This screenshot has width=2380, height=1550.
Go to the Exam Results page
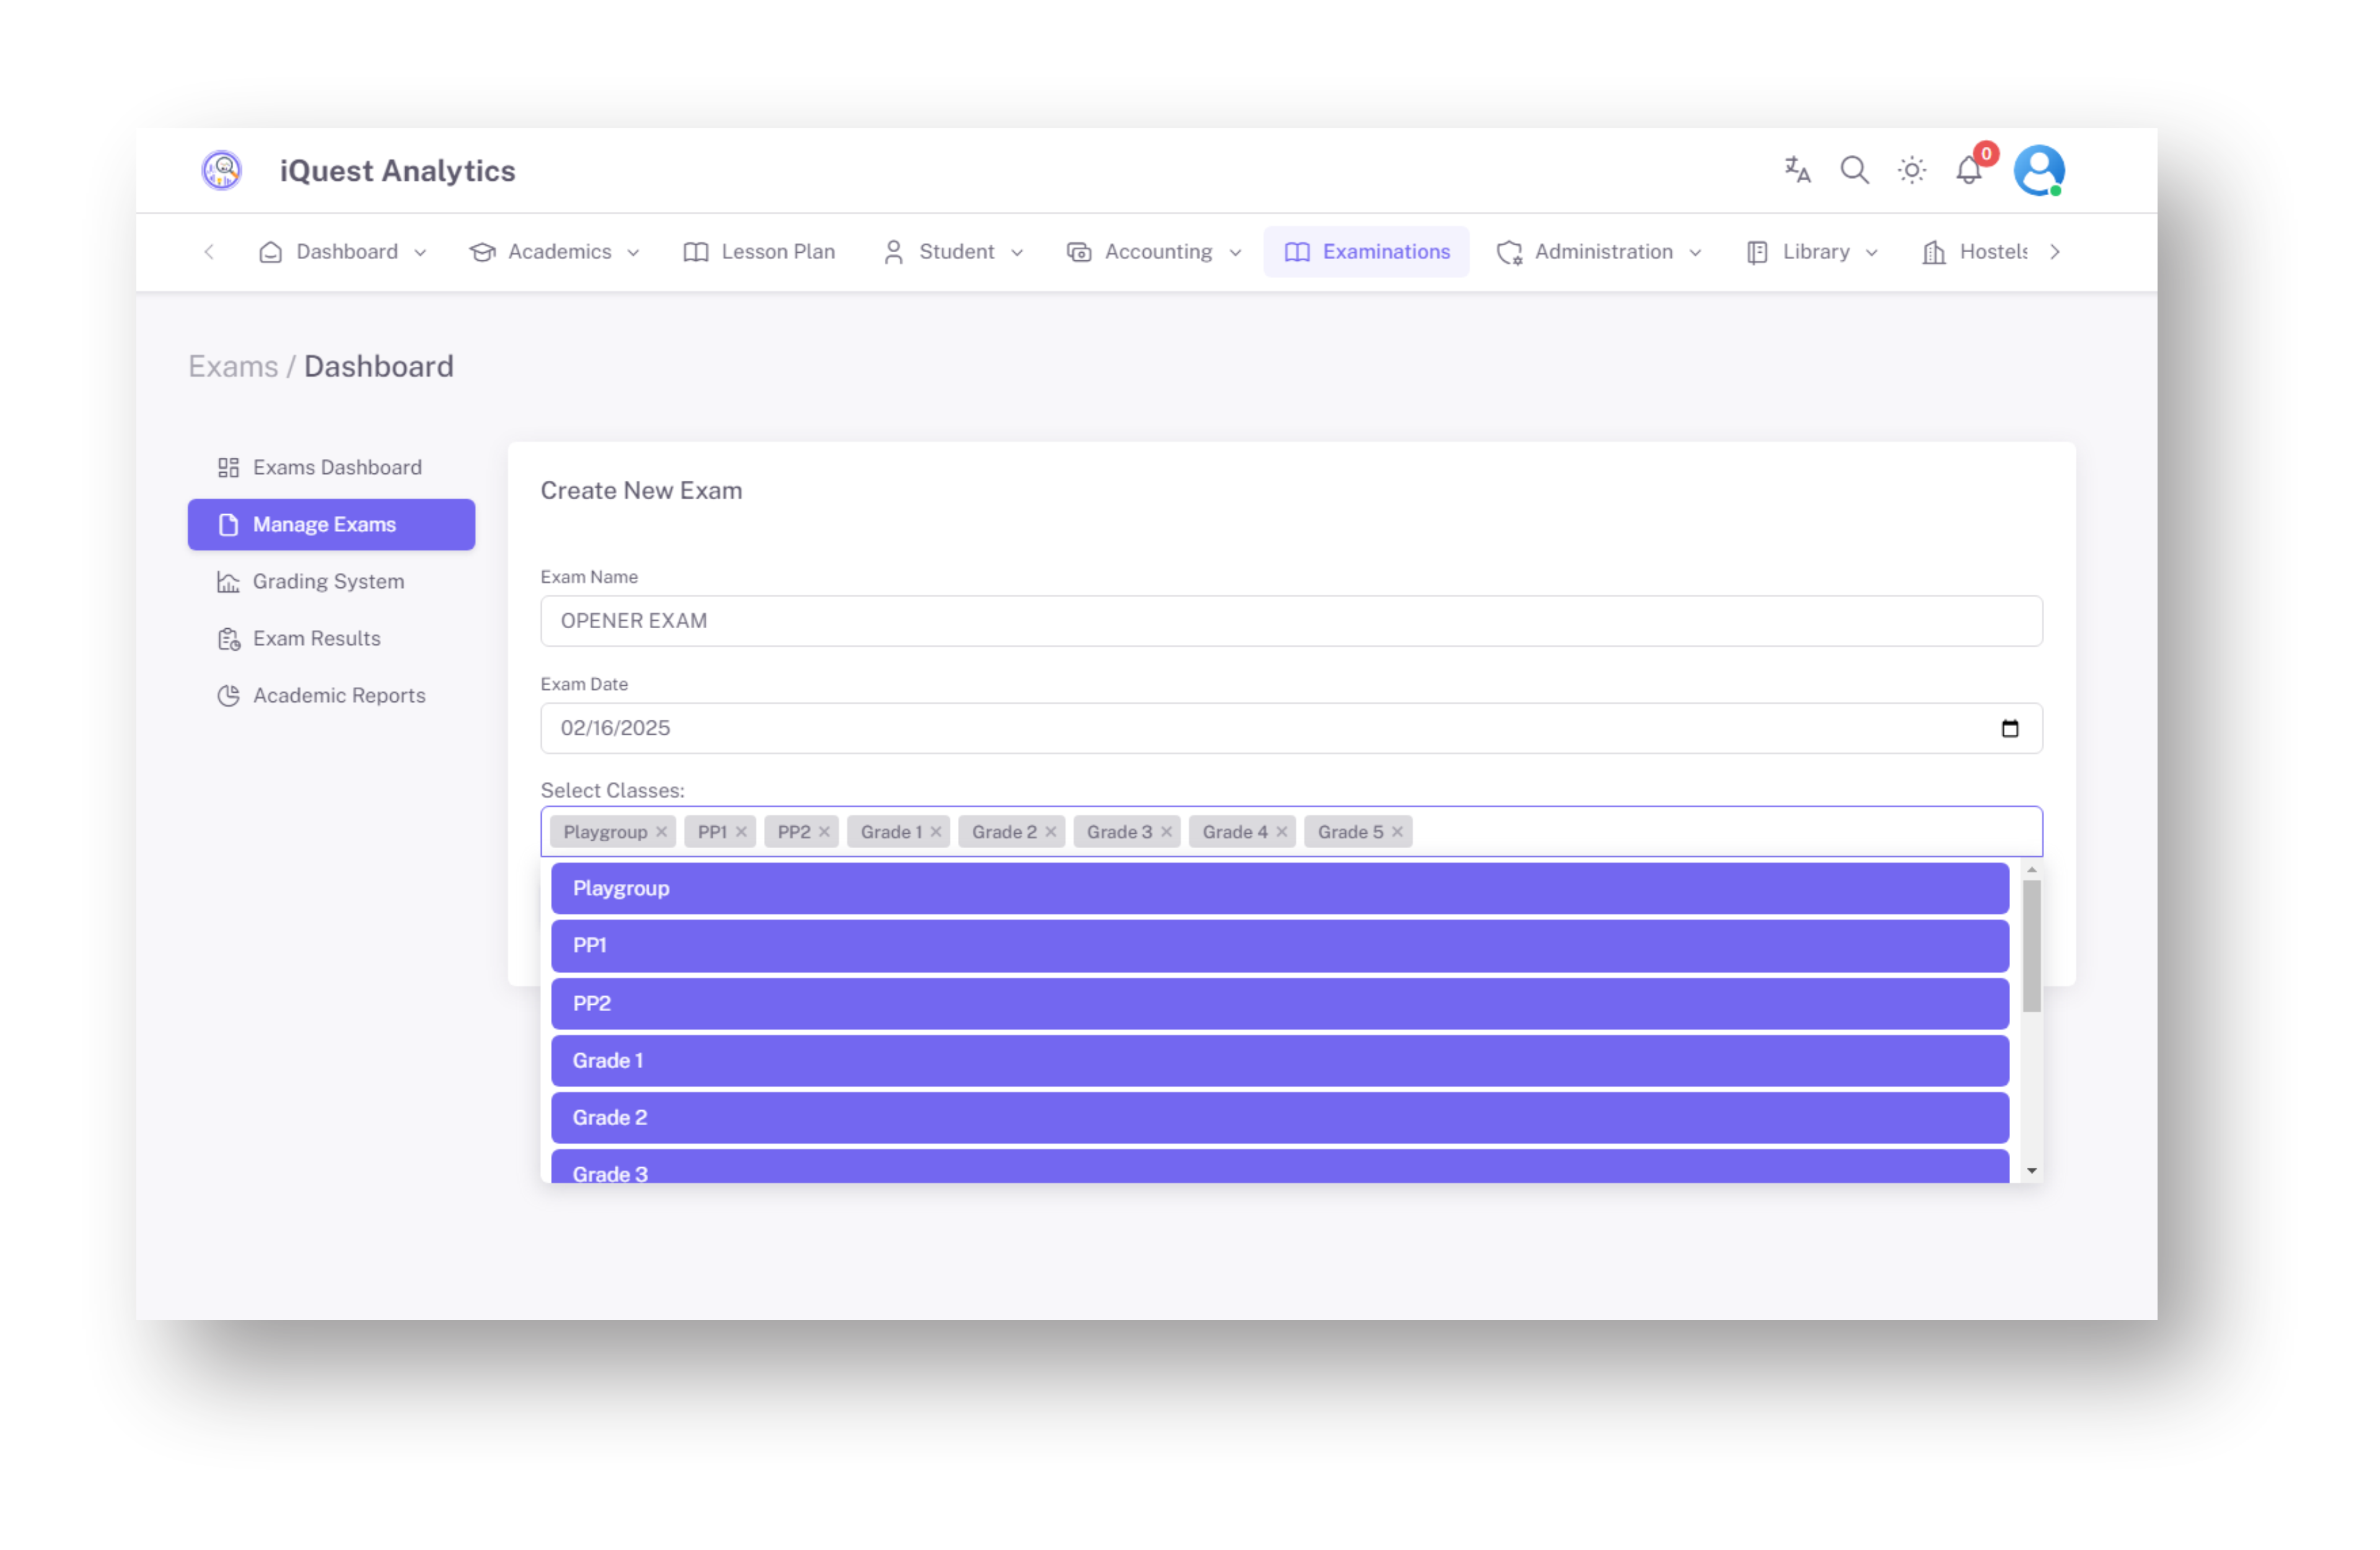[316, 638]
